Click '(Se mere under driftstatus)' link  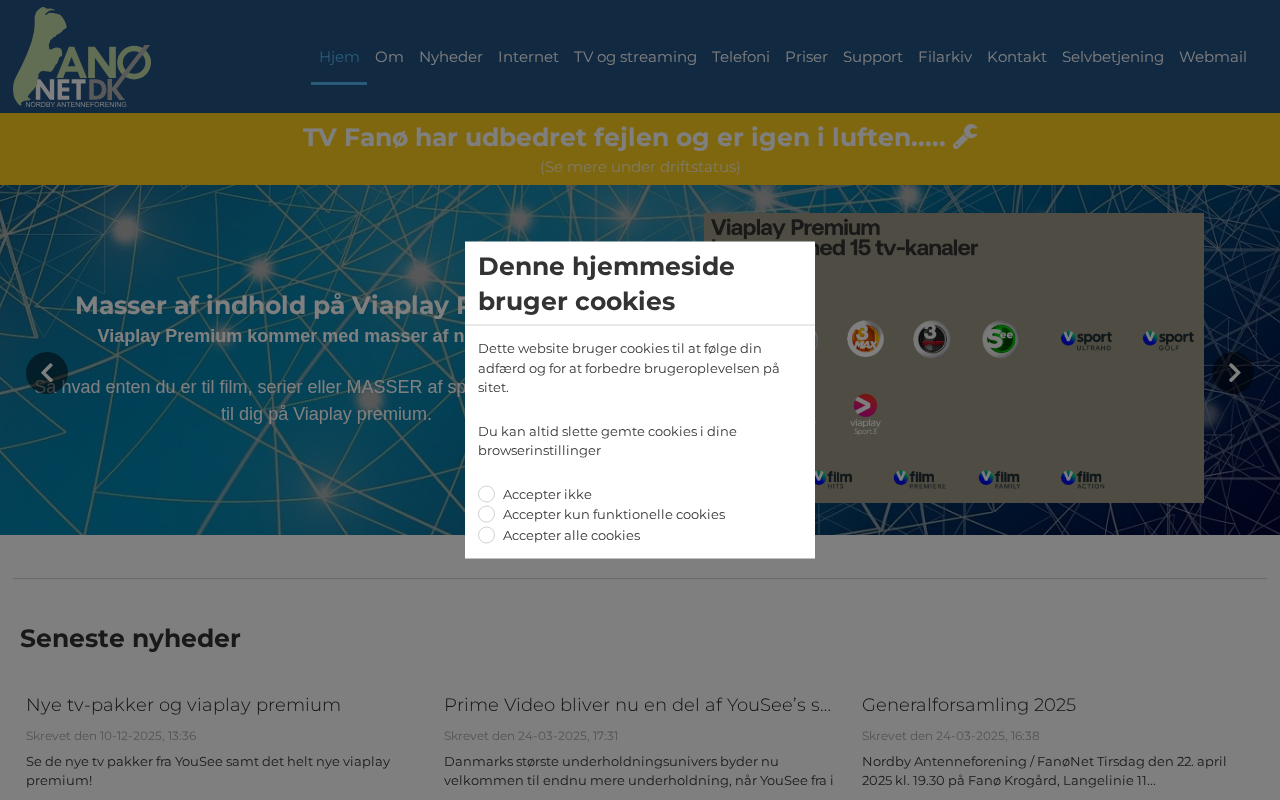[640, 167]
